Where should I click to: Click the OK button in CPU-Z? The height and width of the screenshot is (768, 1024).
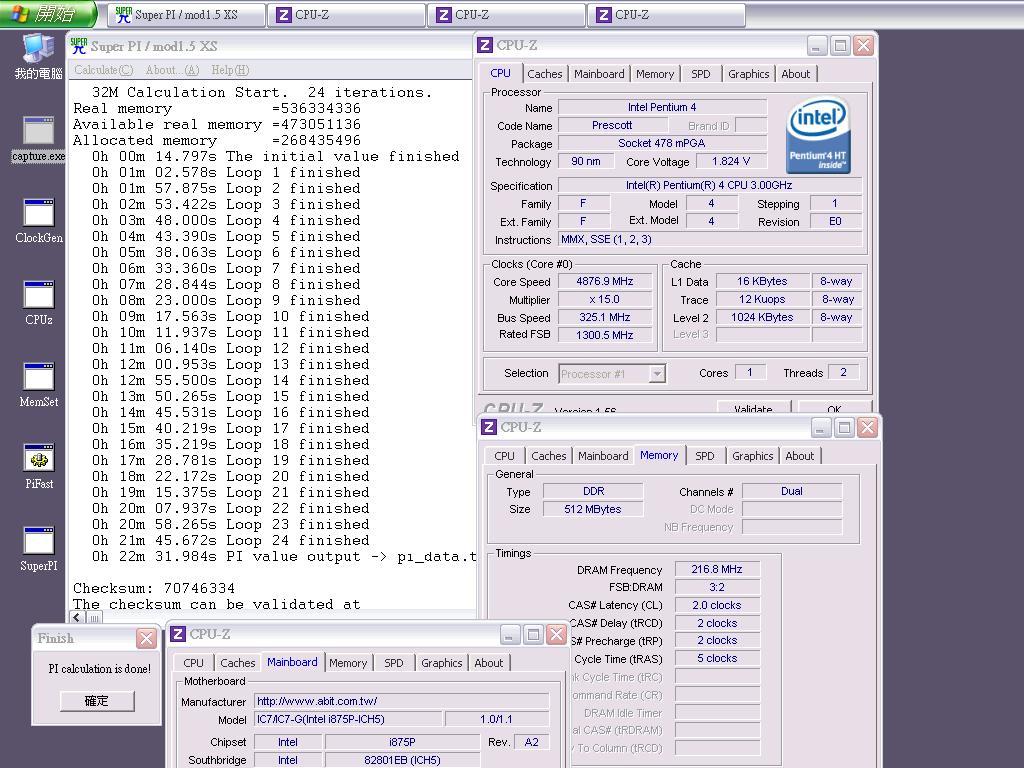tap(834, 409)
